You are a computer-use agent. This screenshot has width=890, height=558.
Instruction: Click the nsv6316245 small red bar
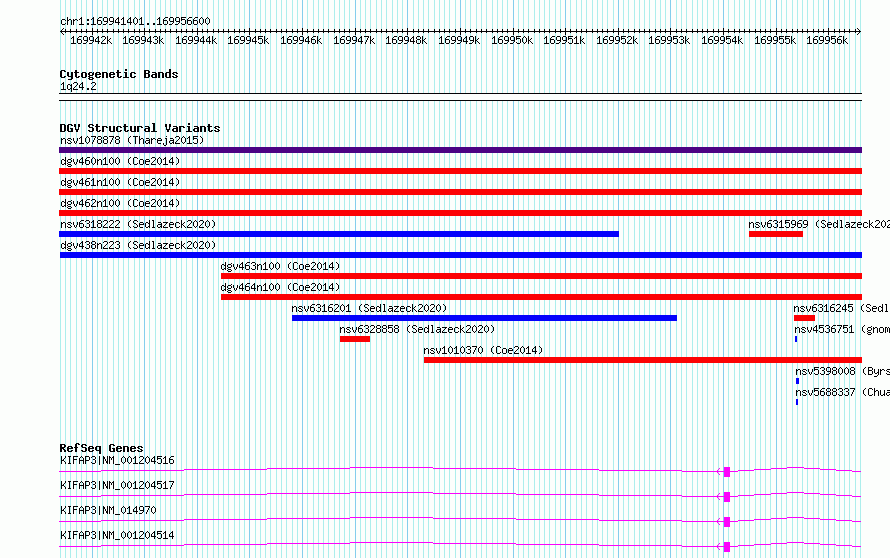pos(804,318)
